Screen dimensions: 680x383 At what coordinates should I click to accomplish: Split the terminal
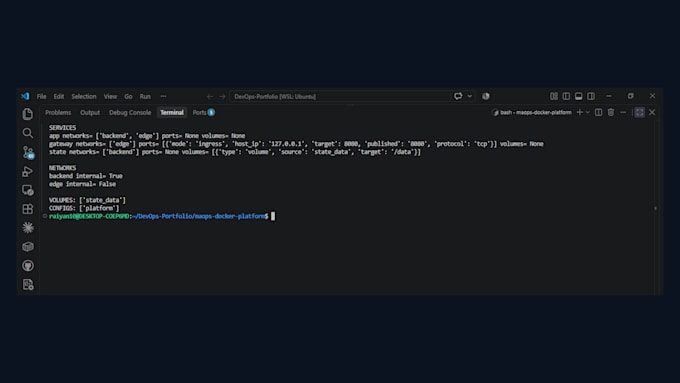click(598, 112)
